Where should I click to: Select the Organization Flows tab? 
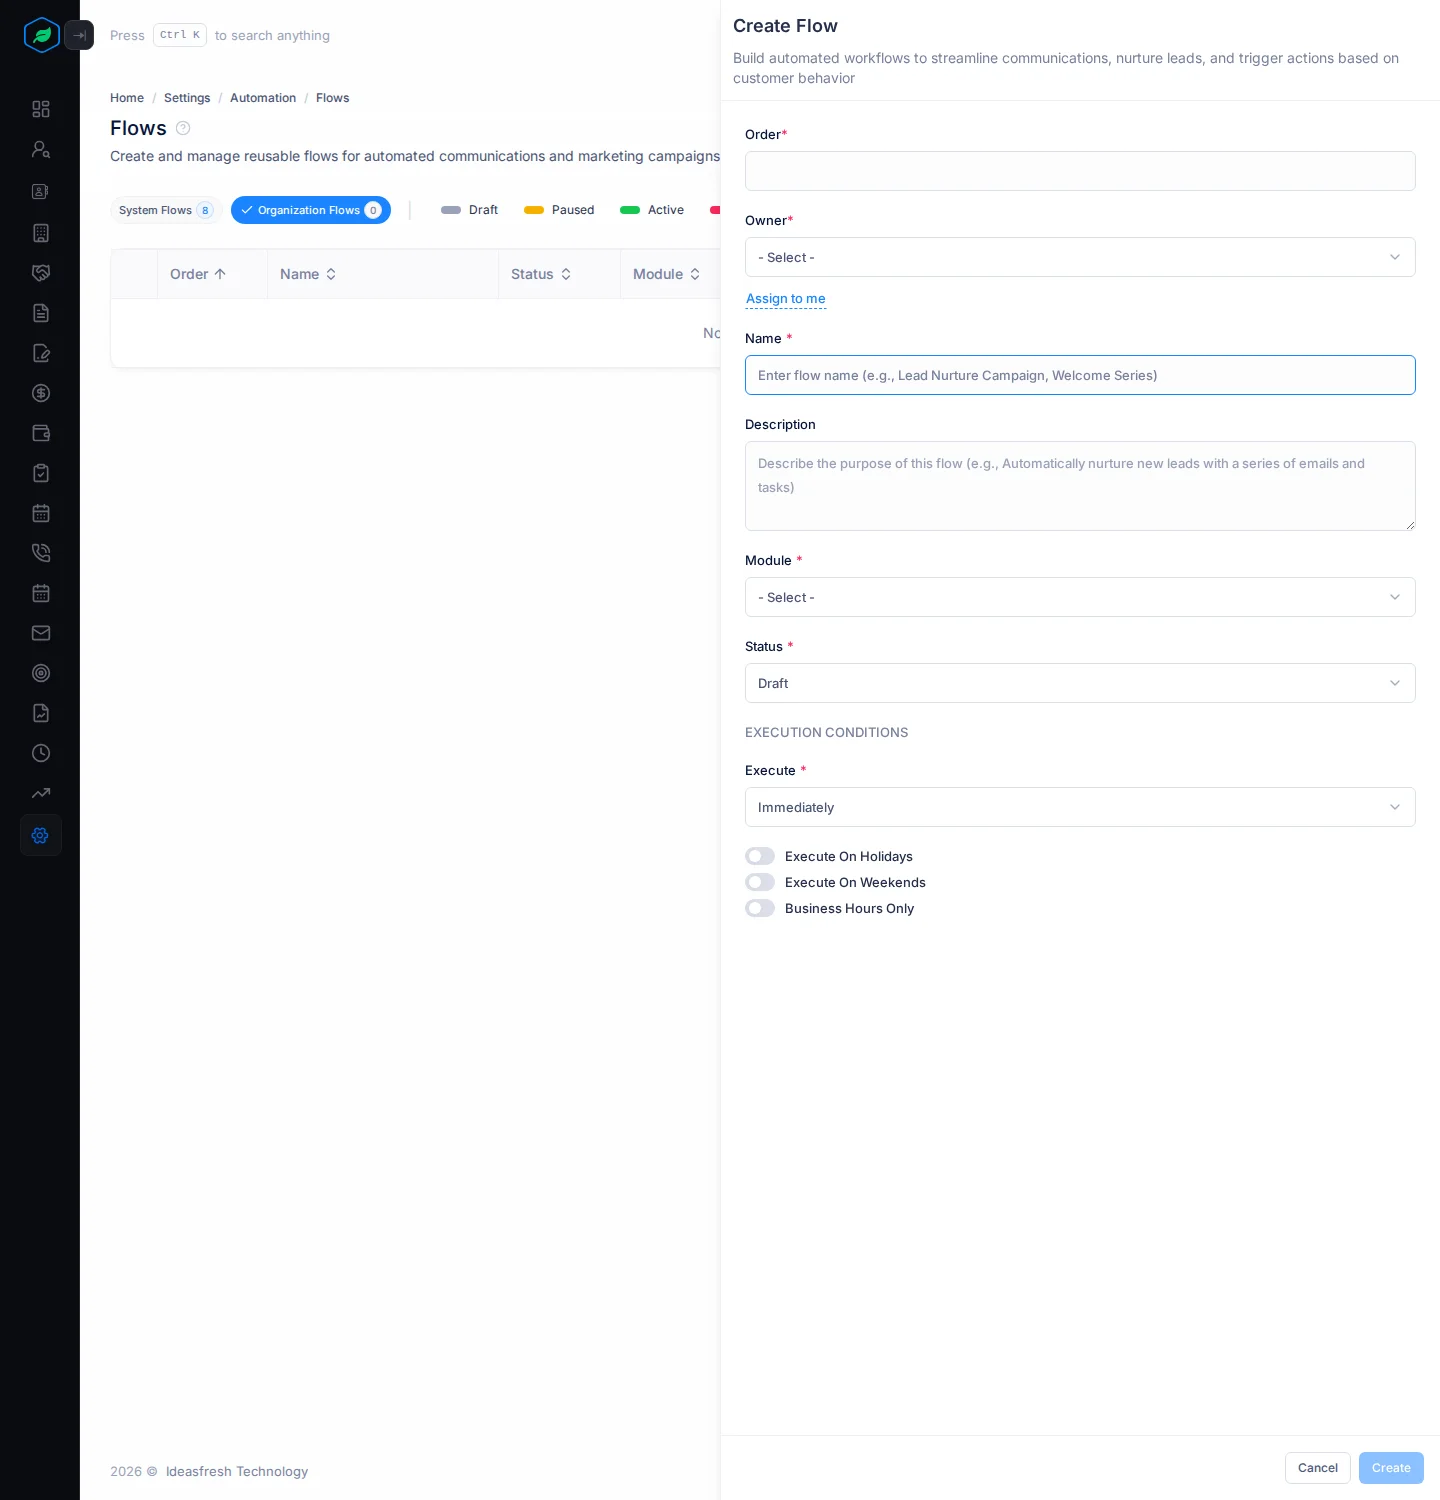pyautogui.click(x=311, y=210)
